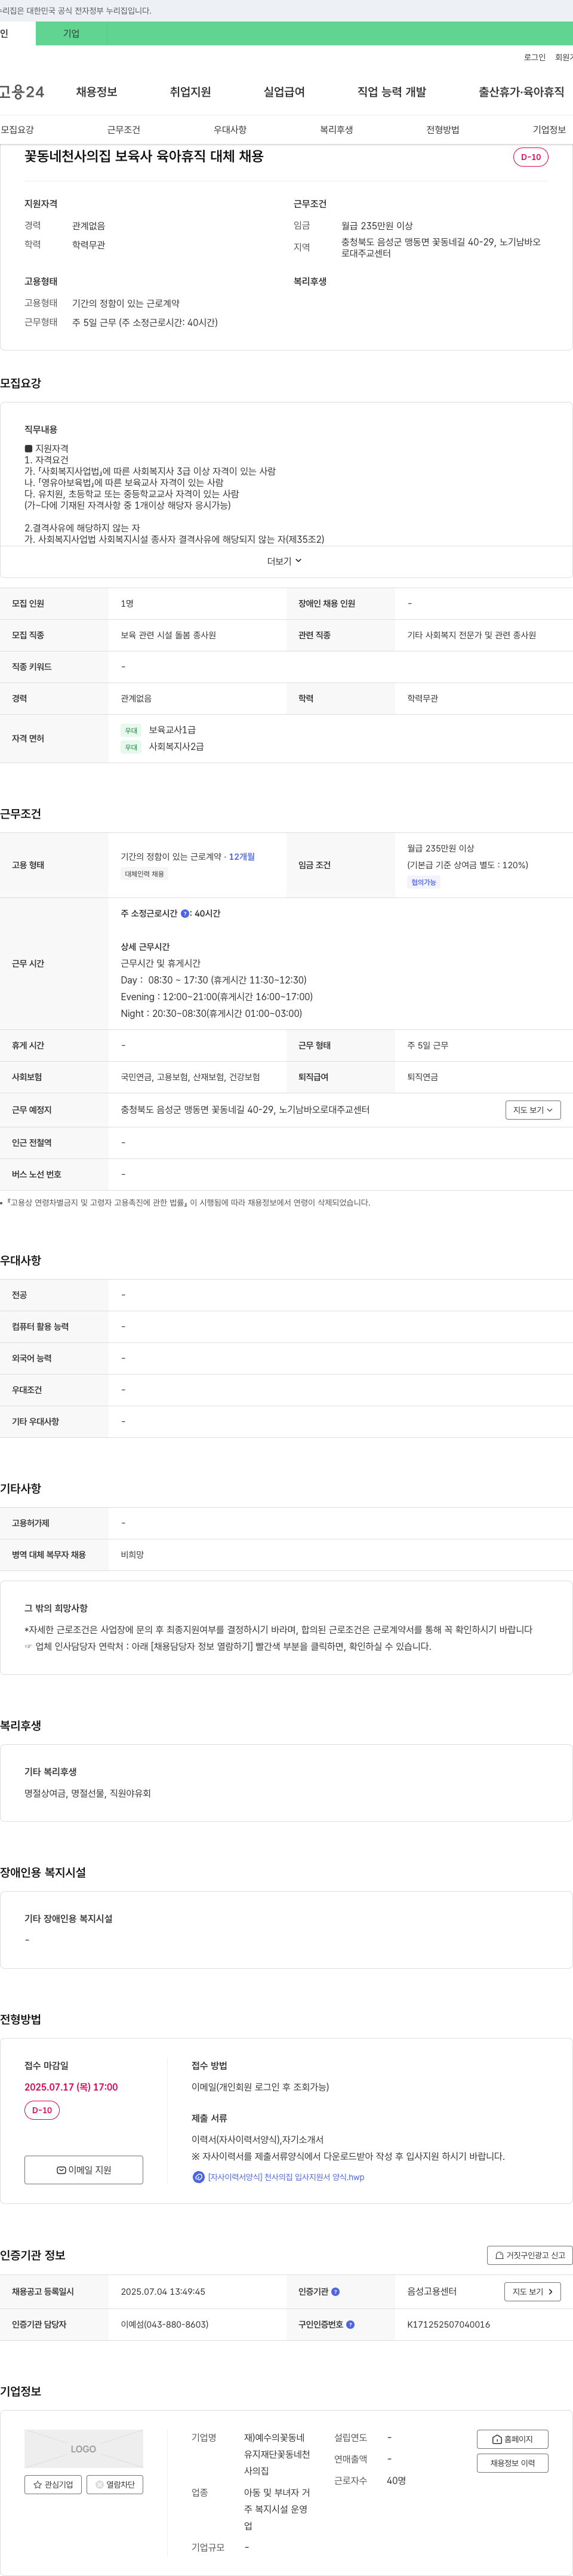573x2576 pixels.
Task: Toggle 열람차단 for this company
Action: (x=115, y=2484)
